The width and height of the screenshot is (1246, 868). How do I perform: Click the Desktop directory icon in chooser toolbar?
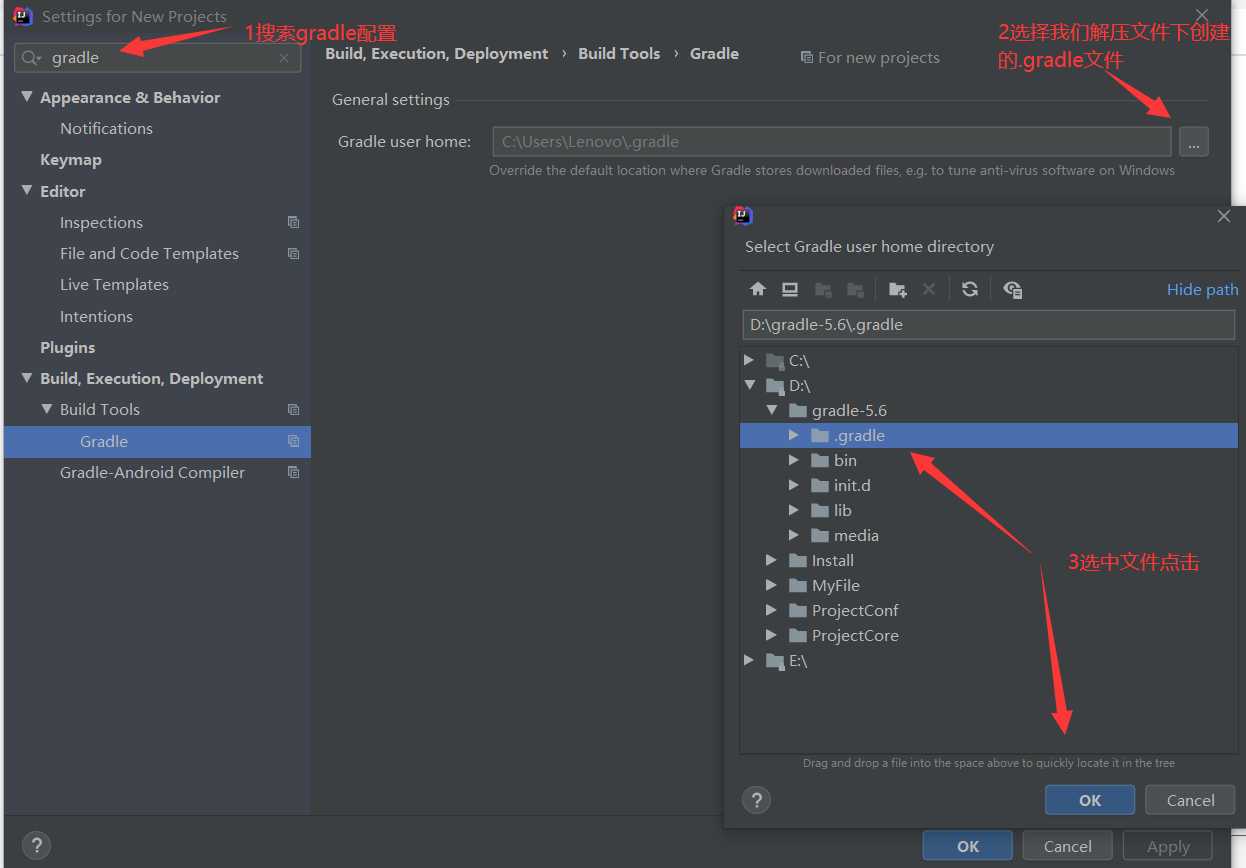(x=790, y=289)
